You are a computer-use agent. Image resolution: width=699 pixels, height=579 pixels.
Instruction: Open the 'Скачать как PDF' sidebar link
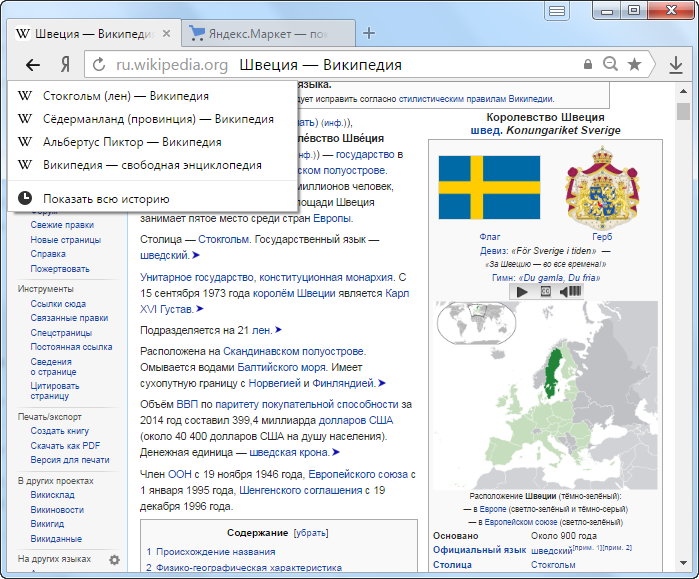point(65,445)
